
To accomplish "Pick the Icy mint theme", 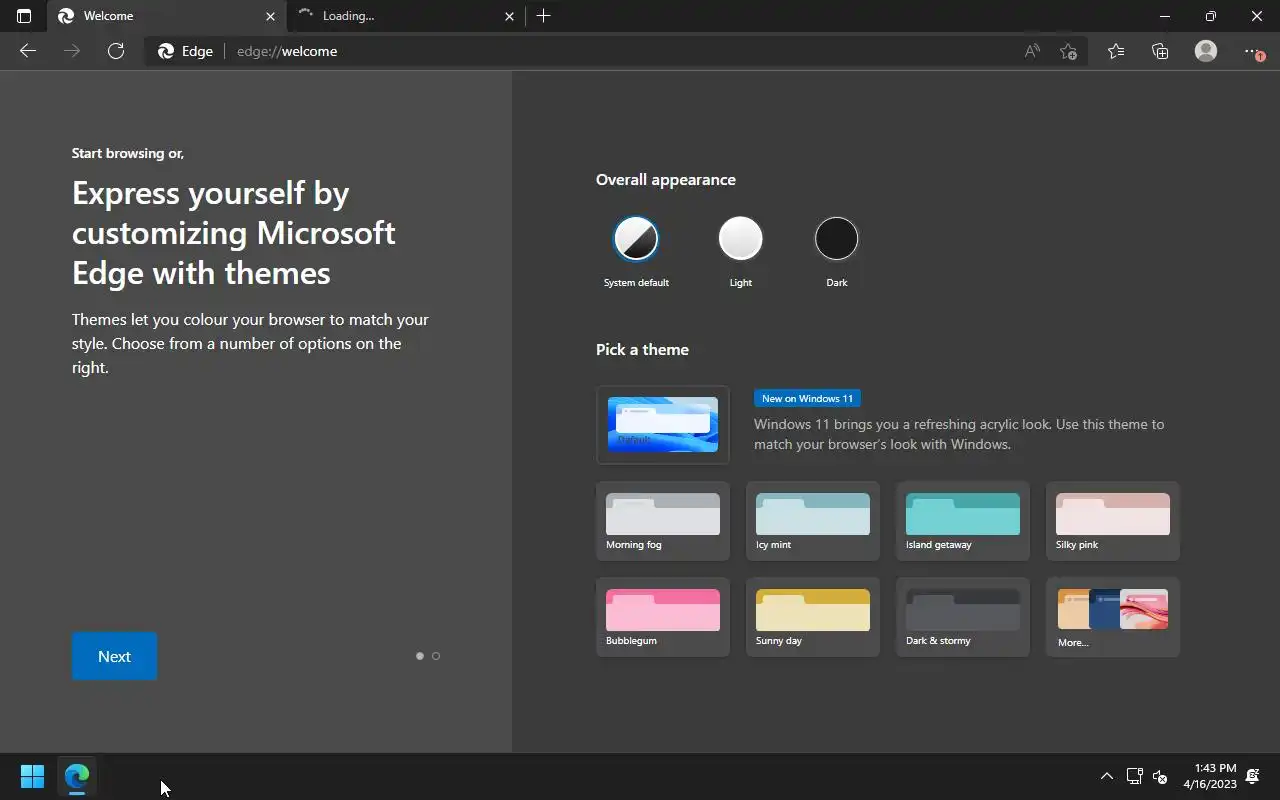I will pos(813,521).
